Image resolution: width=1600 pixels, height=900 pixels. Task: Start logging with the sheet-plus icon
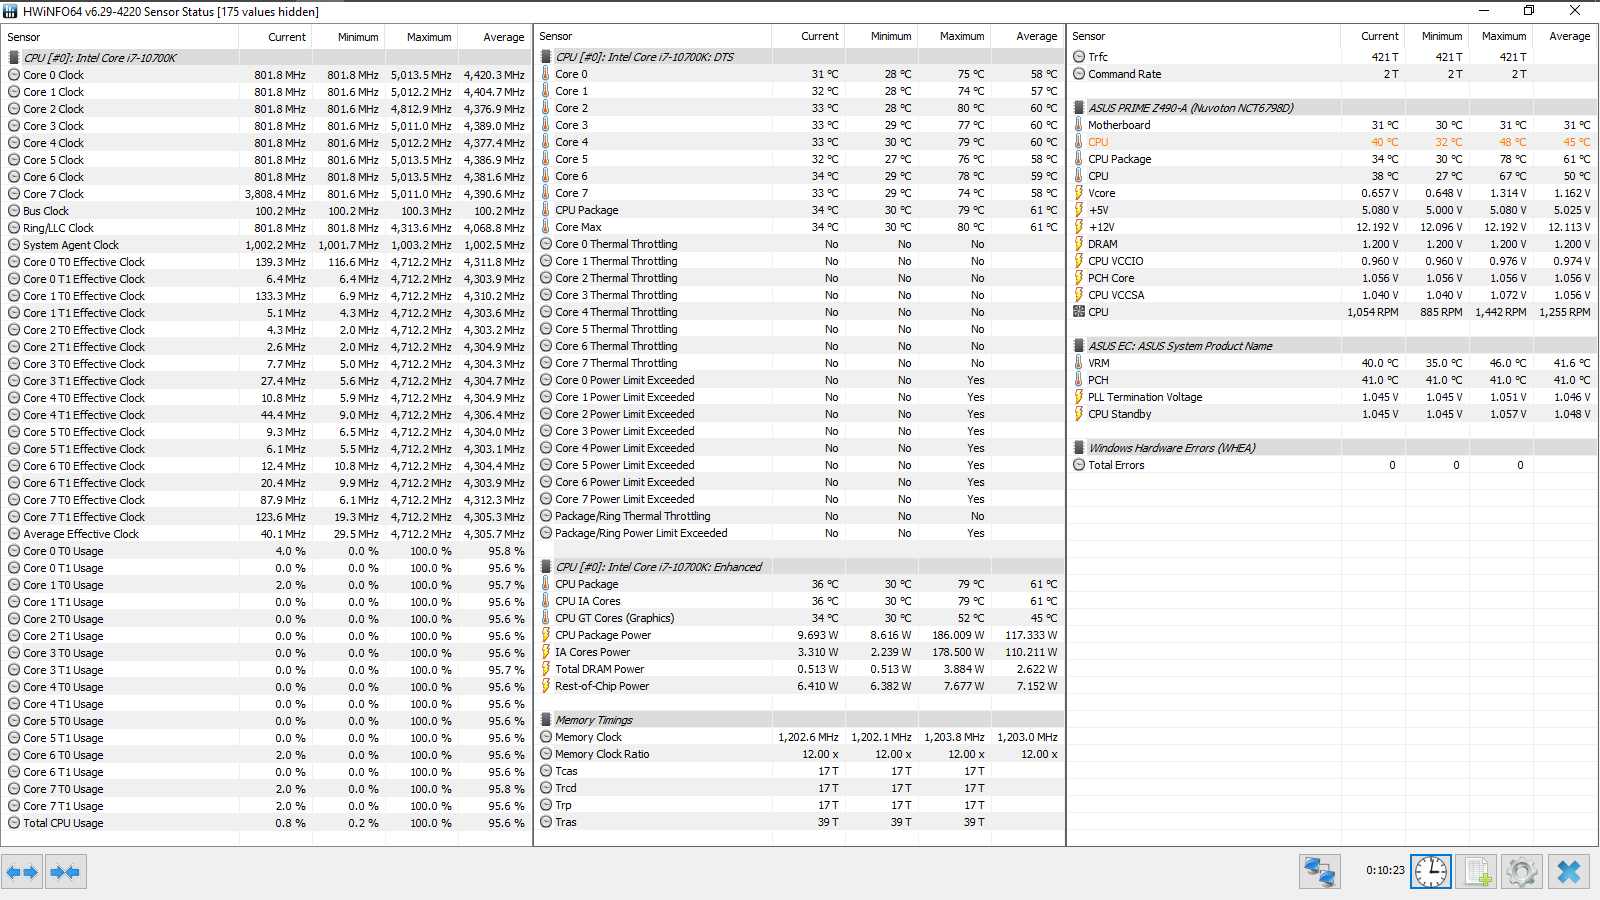(1476, 872)
